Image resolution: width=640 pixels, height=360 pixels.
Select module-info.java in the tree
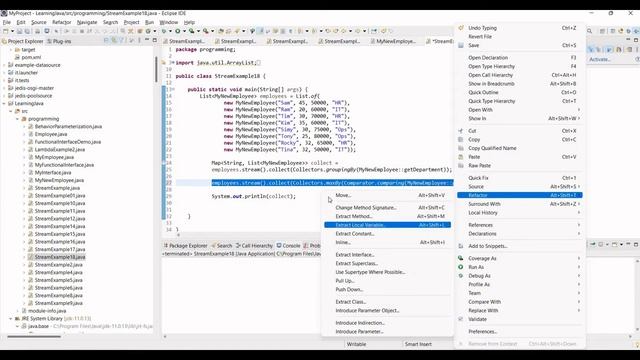pos(47,311)
